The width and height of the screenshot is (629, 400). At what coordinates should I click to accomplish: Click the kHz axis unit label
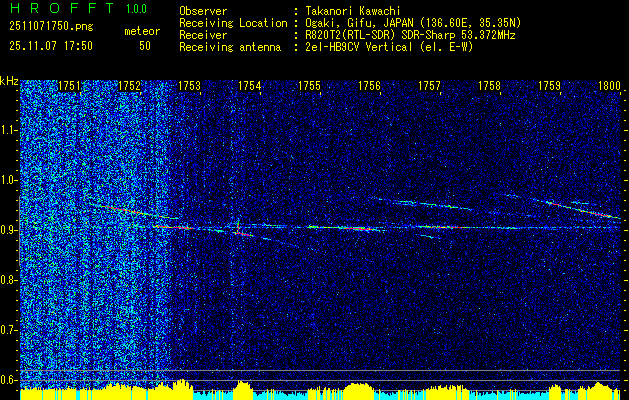(9, 81)
